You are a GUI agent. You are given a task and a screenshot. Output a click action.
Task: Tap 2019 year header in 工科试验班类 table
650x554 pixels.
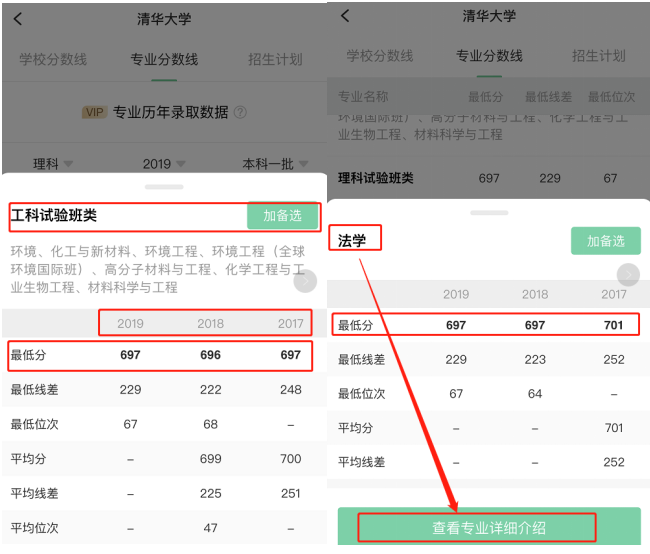click(130, 323)
